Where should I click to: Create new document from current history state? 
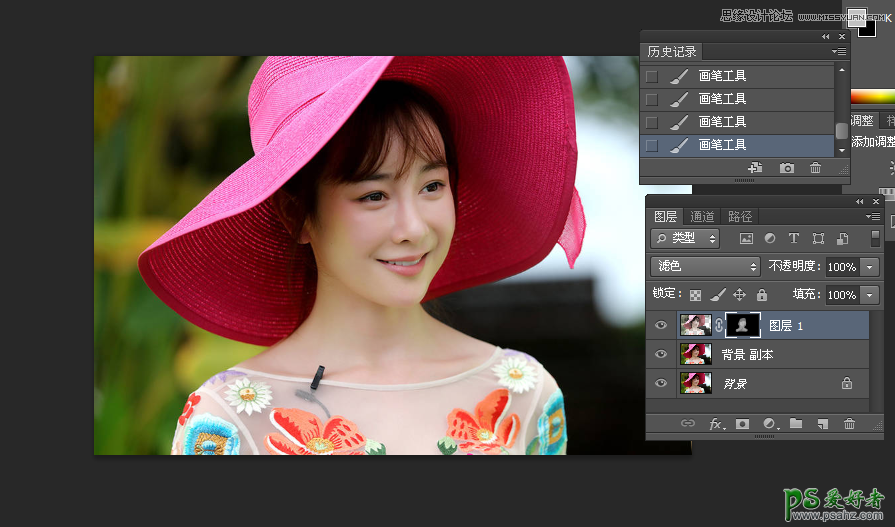[755, 168]
